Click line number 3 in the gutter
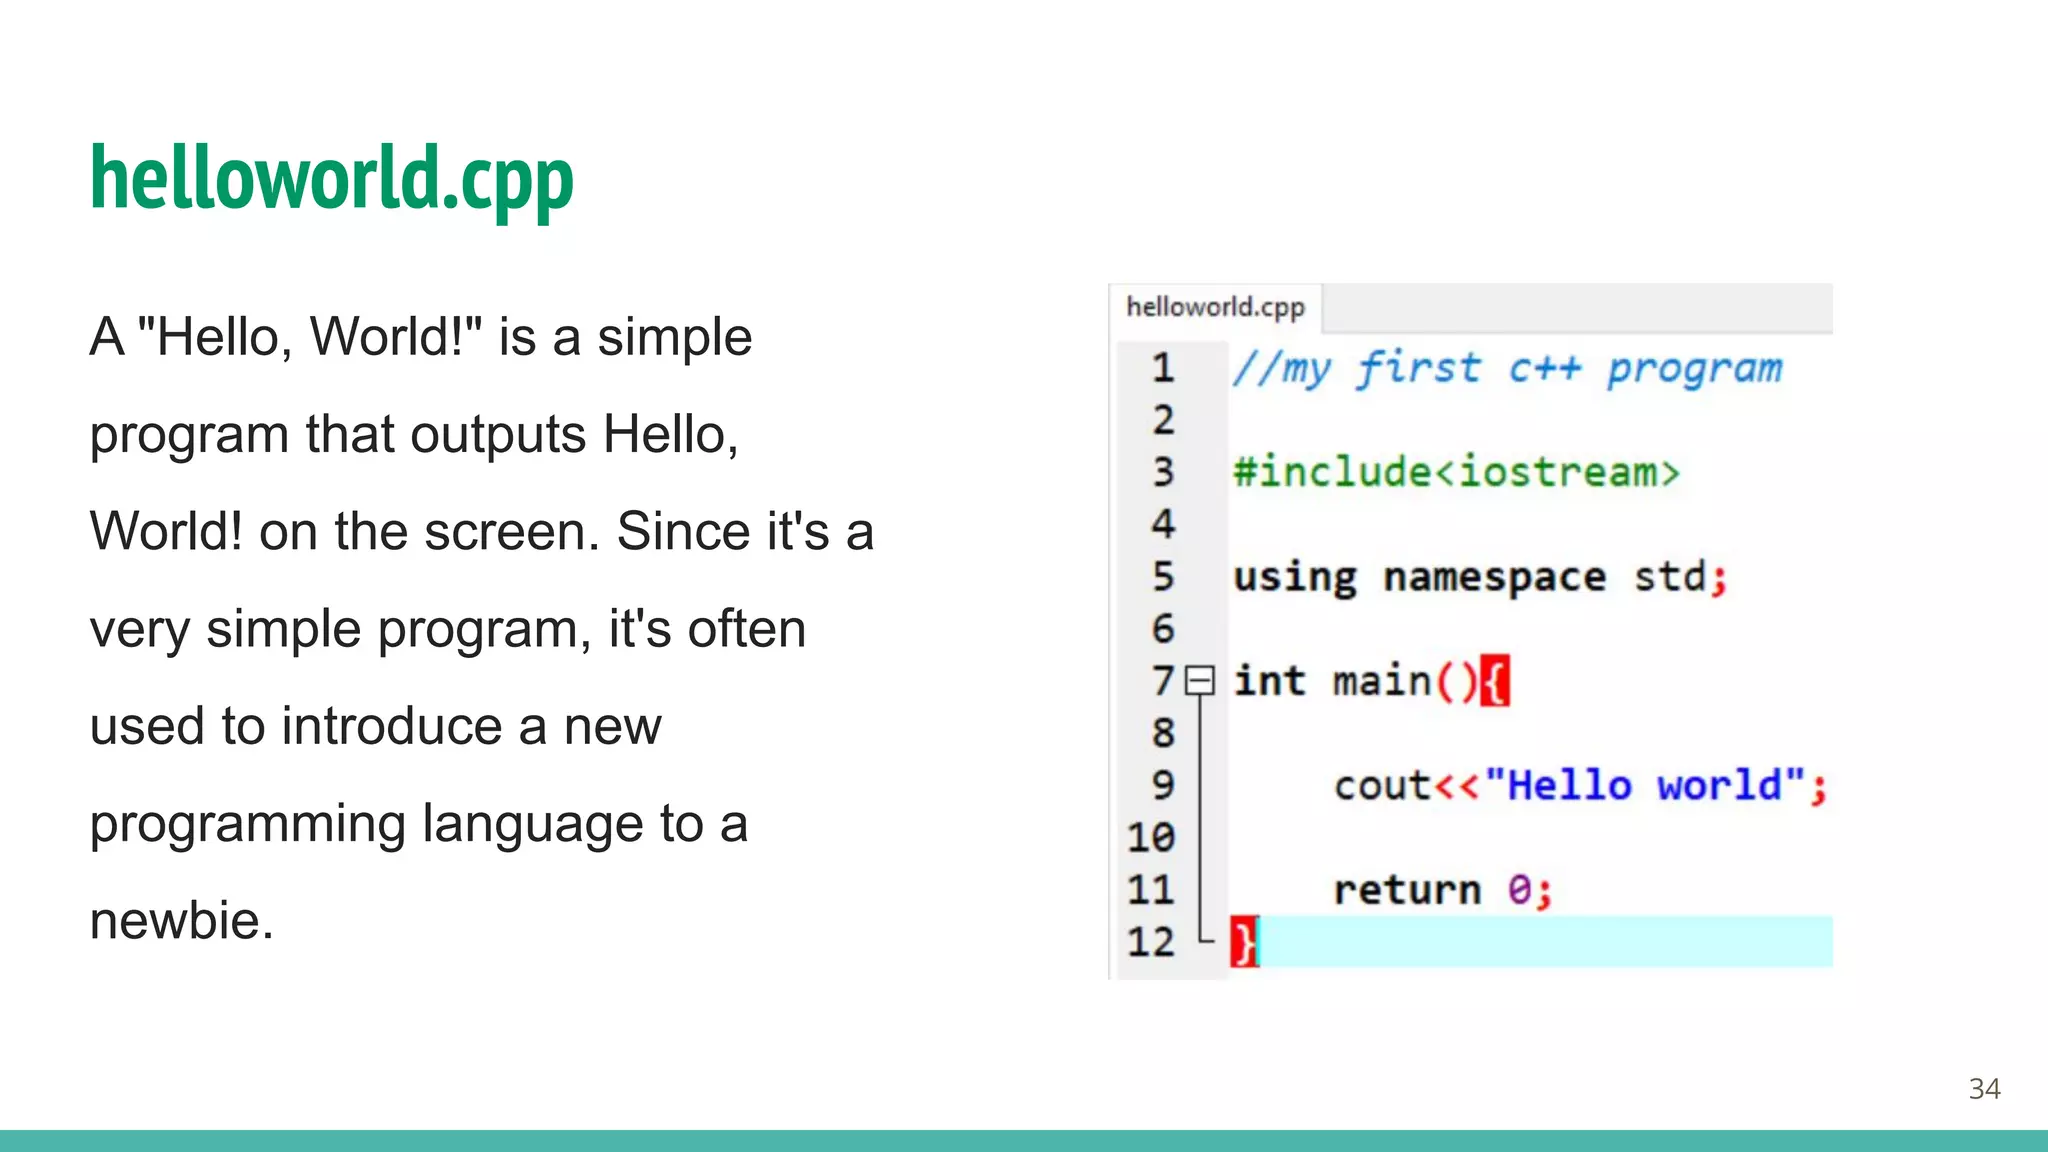Viewport: 2048px width, 1152px height. [1162, 472]
